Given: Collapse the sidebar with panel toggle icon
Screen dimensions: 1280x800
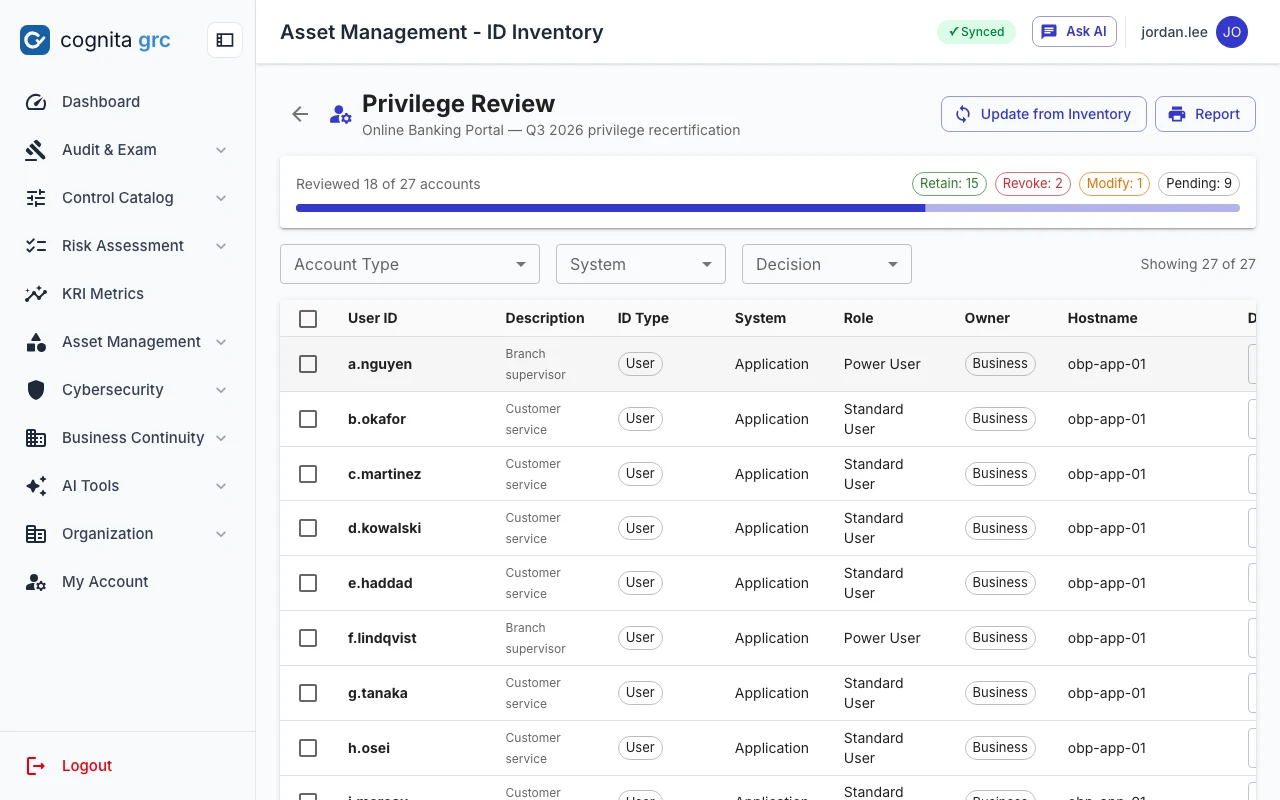Looking at the screenshot, I should [x=225, y=40].
